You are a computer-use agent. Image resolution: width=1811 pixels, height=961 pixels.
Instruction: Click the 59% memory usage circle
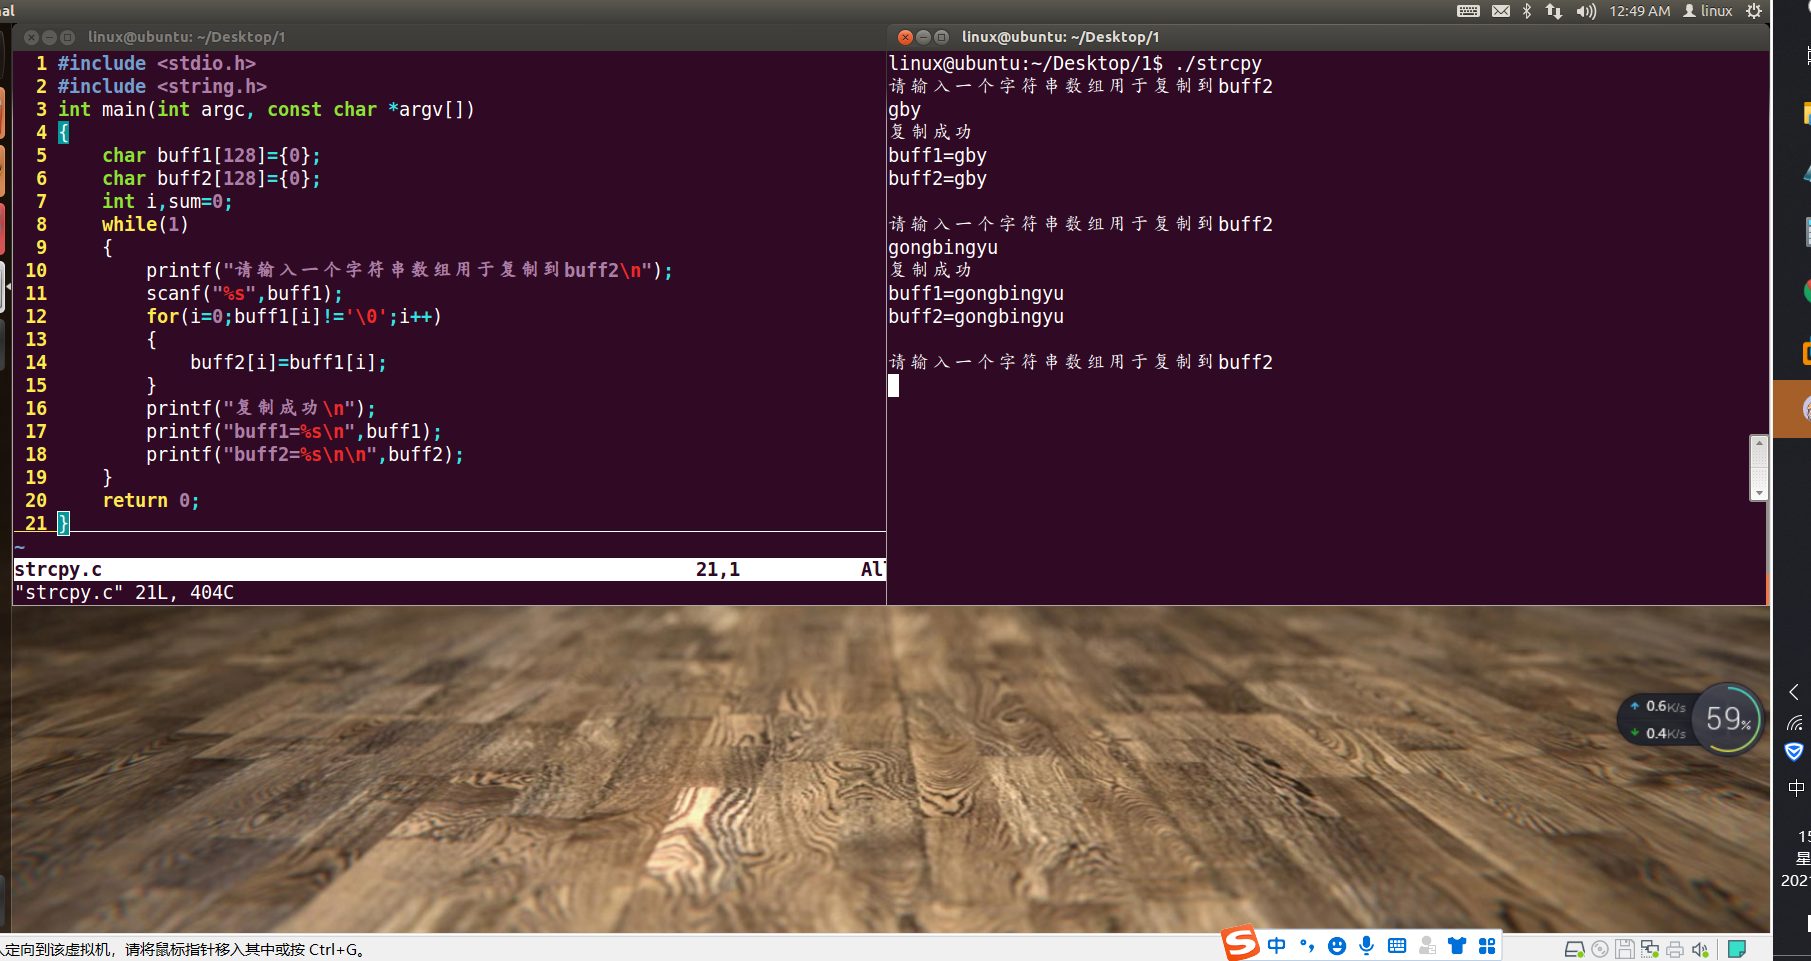click(1728, 718)
